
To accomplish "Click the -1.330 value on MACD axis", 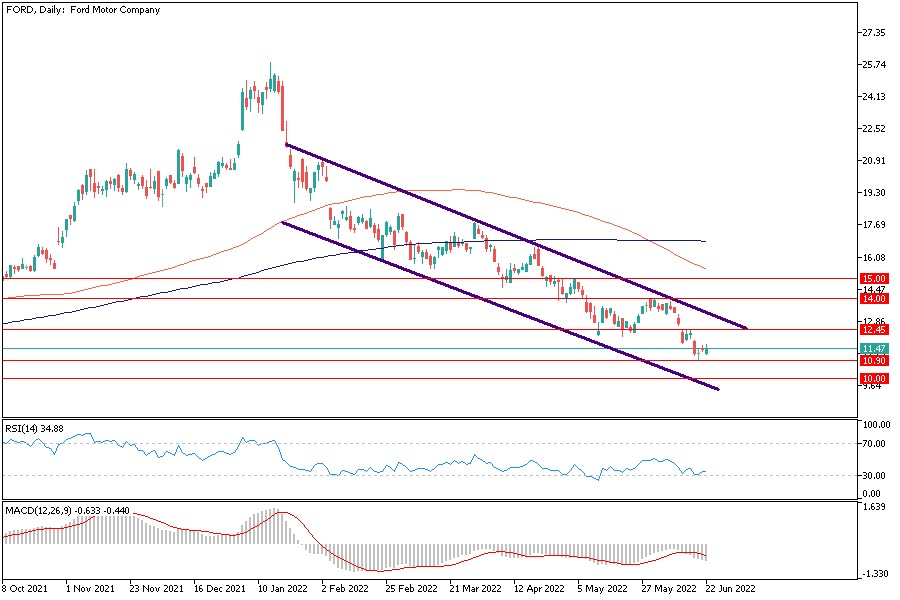I will click(x=873, y=573).
